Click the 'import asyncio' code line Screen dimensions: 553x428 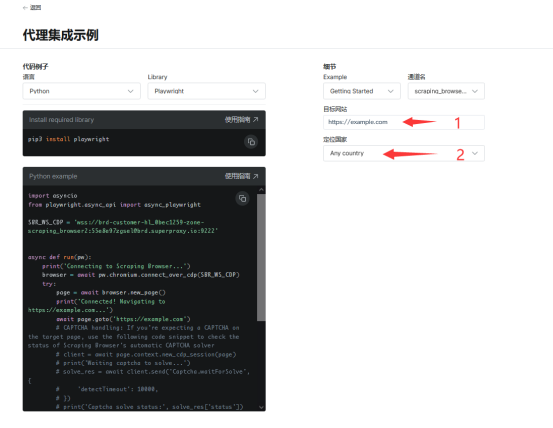53,195
